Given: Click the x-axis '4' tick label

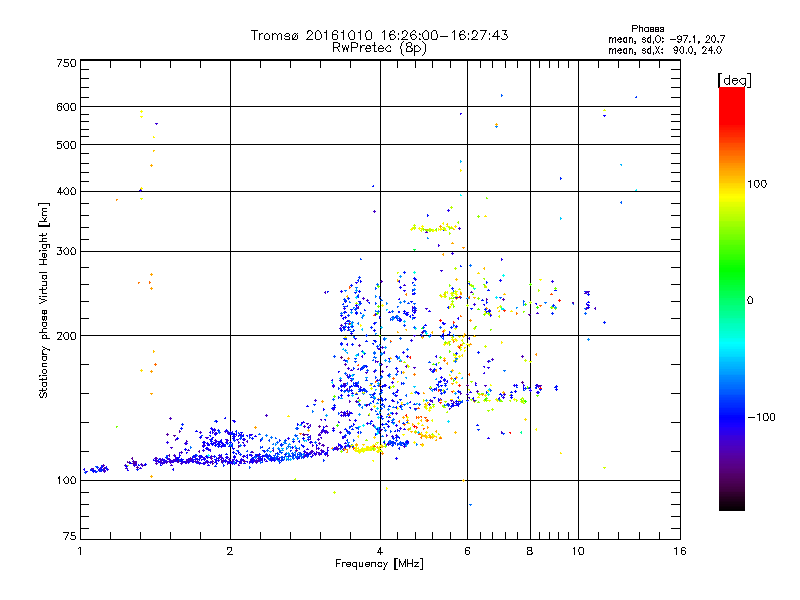Looking at the screenshot, I should 380,551.
